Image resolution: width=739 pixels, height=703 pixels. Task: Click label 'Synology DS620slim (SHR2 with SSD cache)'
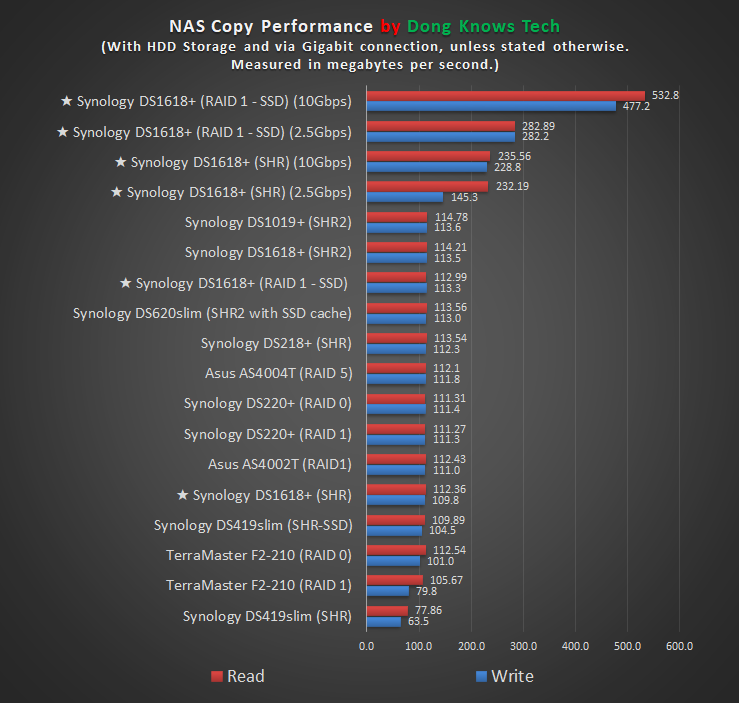click(x=212, y=313)
